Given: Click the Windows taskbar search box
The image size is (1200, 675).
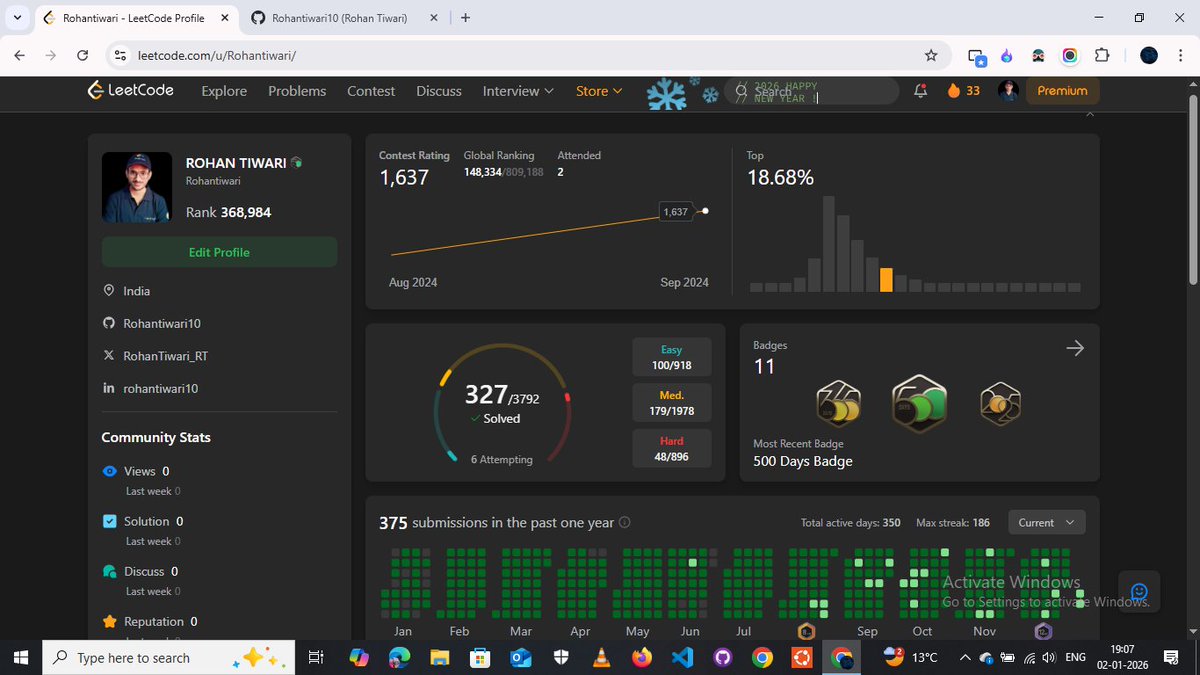Looking at the screenshot, I should (170, 657).
